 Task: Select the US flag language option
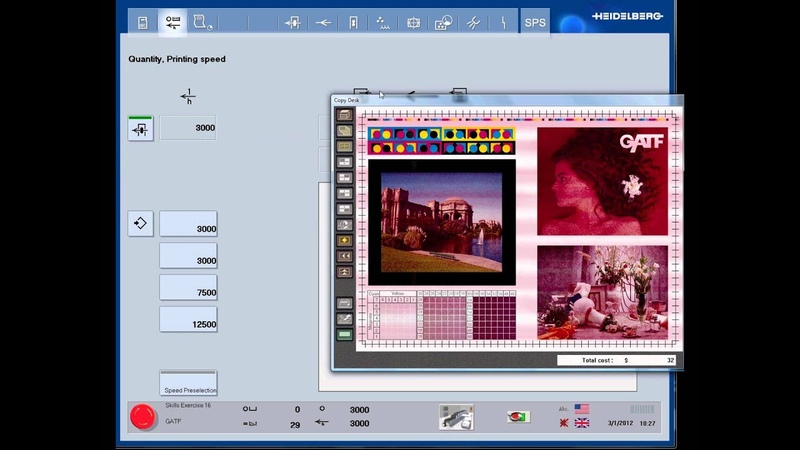[582, 409]
